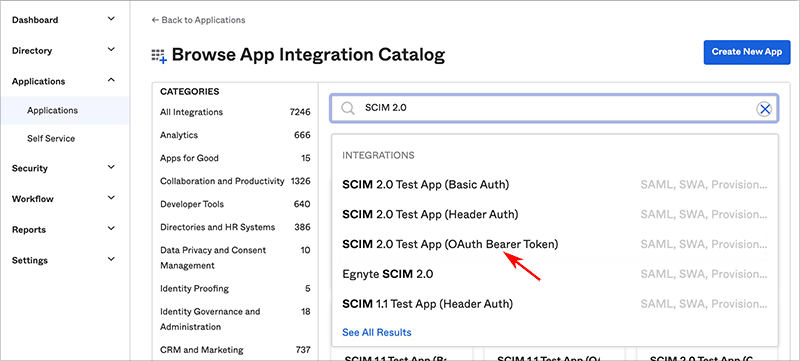Expand the Reports sidebar chevron

(x=111, y=229)
